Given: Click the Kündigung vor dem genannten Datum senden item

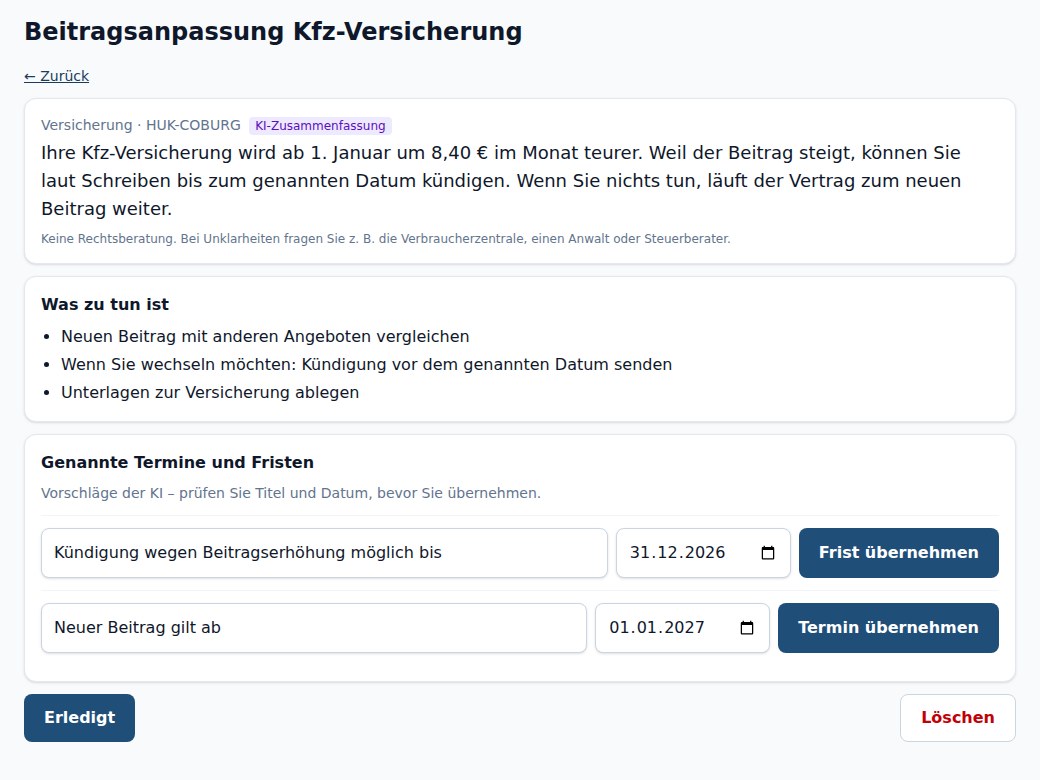Looking at the screenshot, I should [x=367, y=364].
